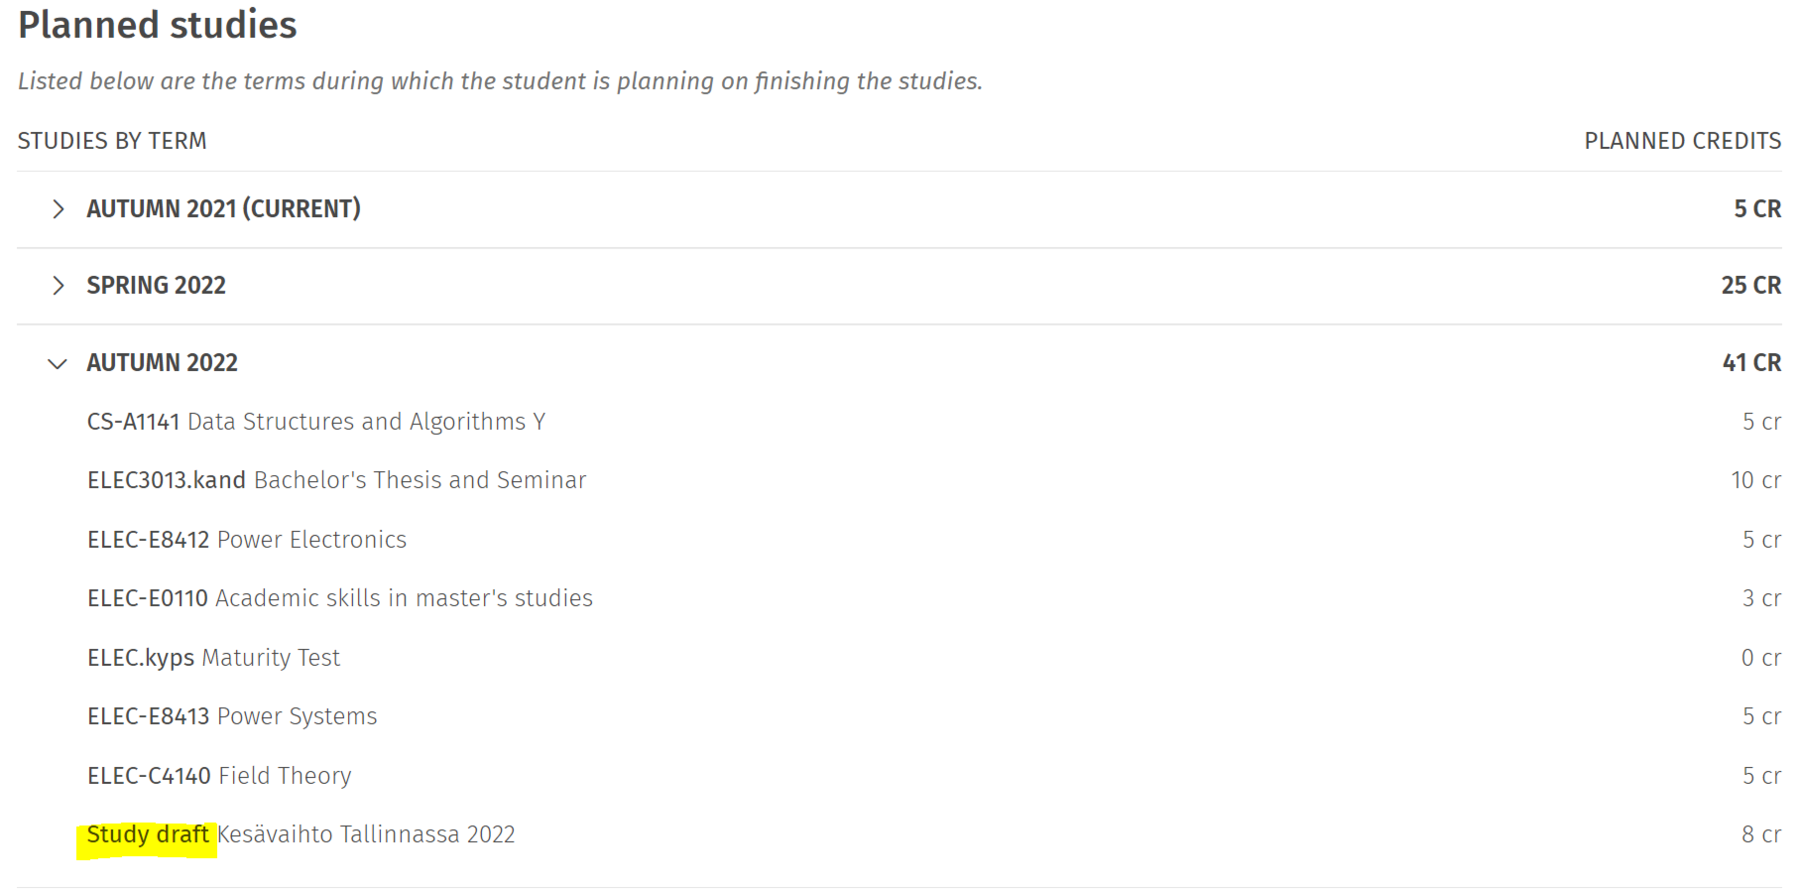Click the 41 CR total for Autumn 2022
Image resolution: width=1800 pixels, height=890 pixels.
(x=1751, y=363)
